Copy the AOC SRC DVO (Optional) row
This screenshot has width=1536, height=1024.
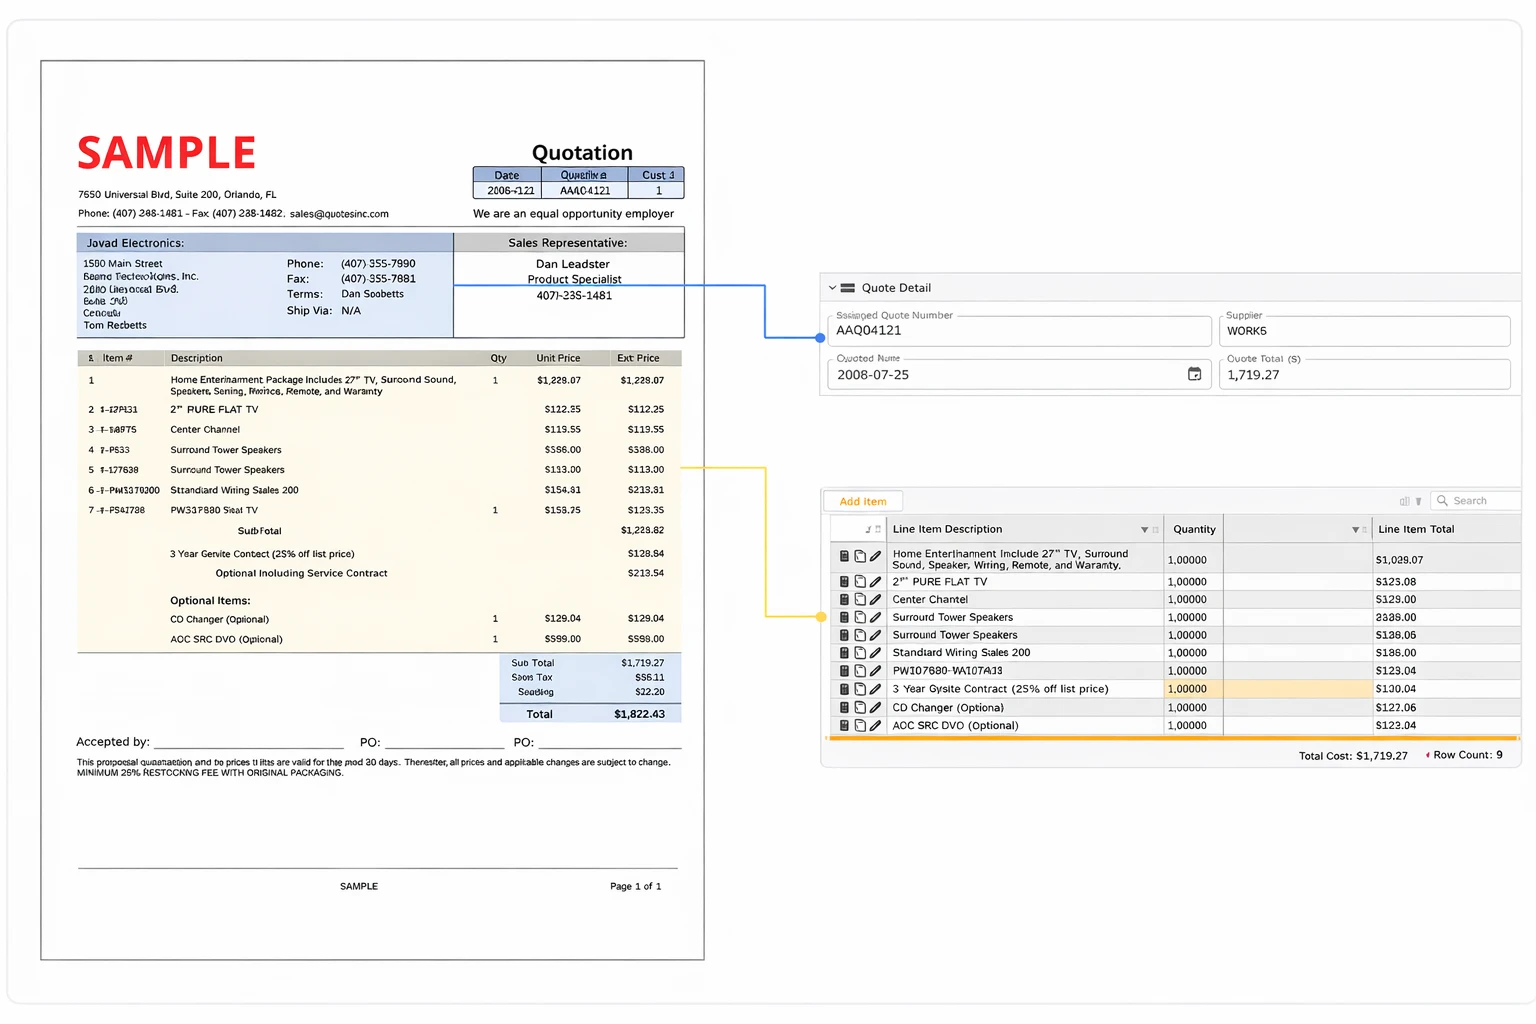click(x=860, y=726)
